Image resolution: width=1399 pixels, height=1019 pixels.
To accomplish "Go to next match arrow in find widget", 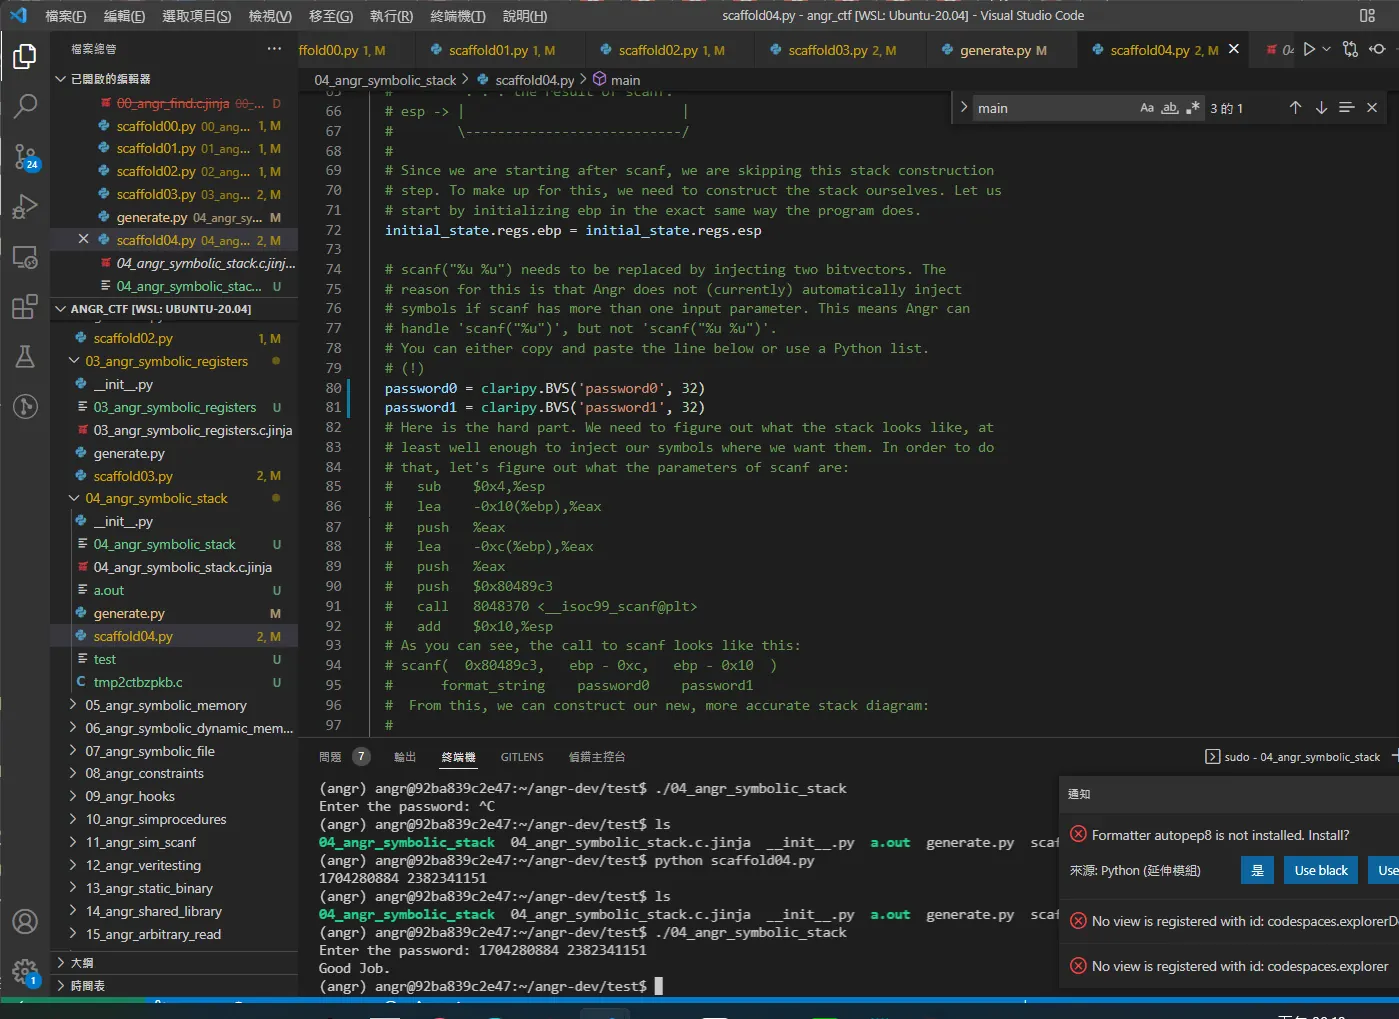I will point(1321,108).
